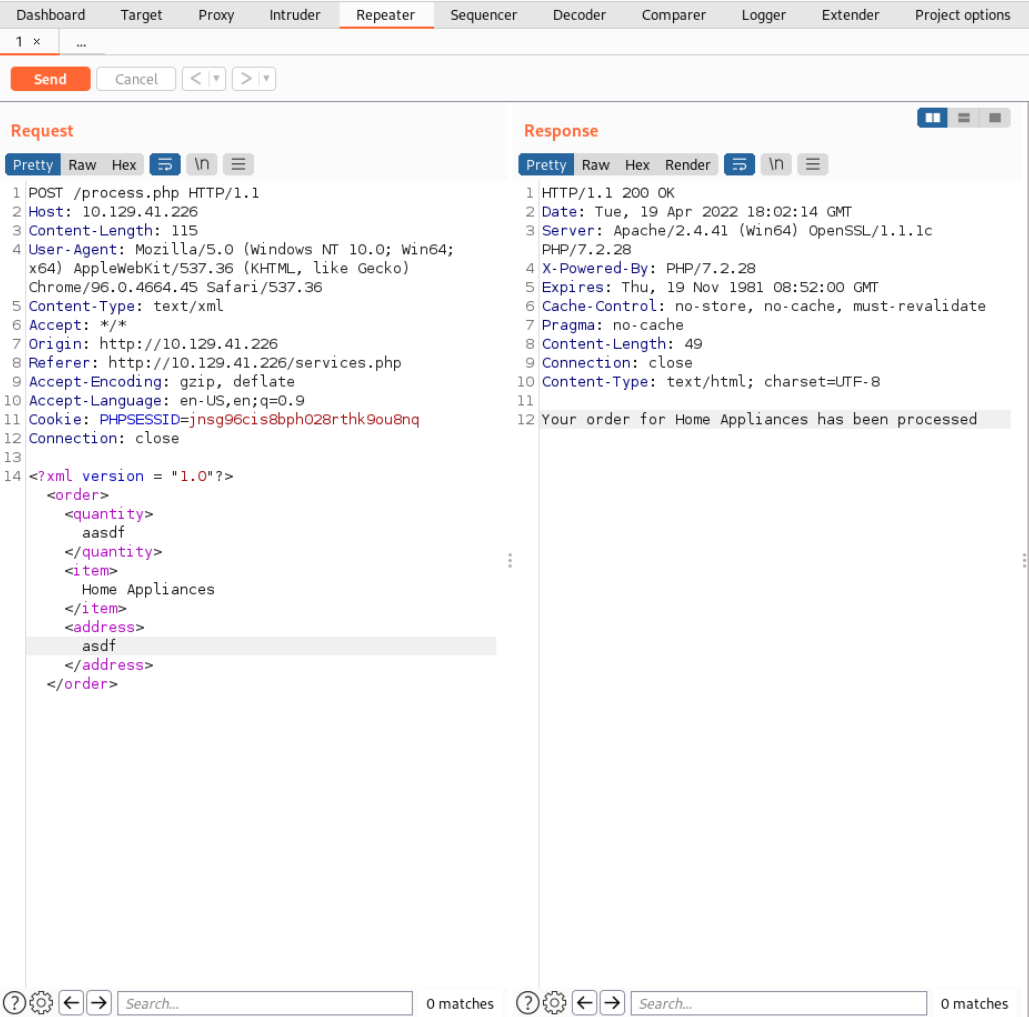Click the order processed response body
Image resolution: width=1029 pixels, height=1017 pixels.
pyautogui.click(x=759, y=419)
